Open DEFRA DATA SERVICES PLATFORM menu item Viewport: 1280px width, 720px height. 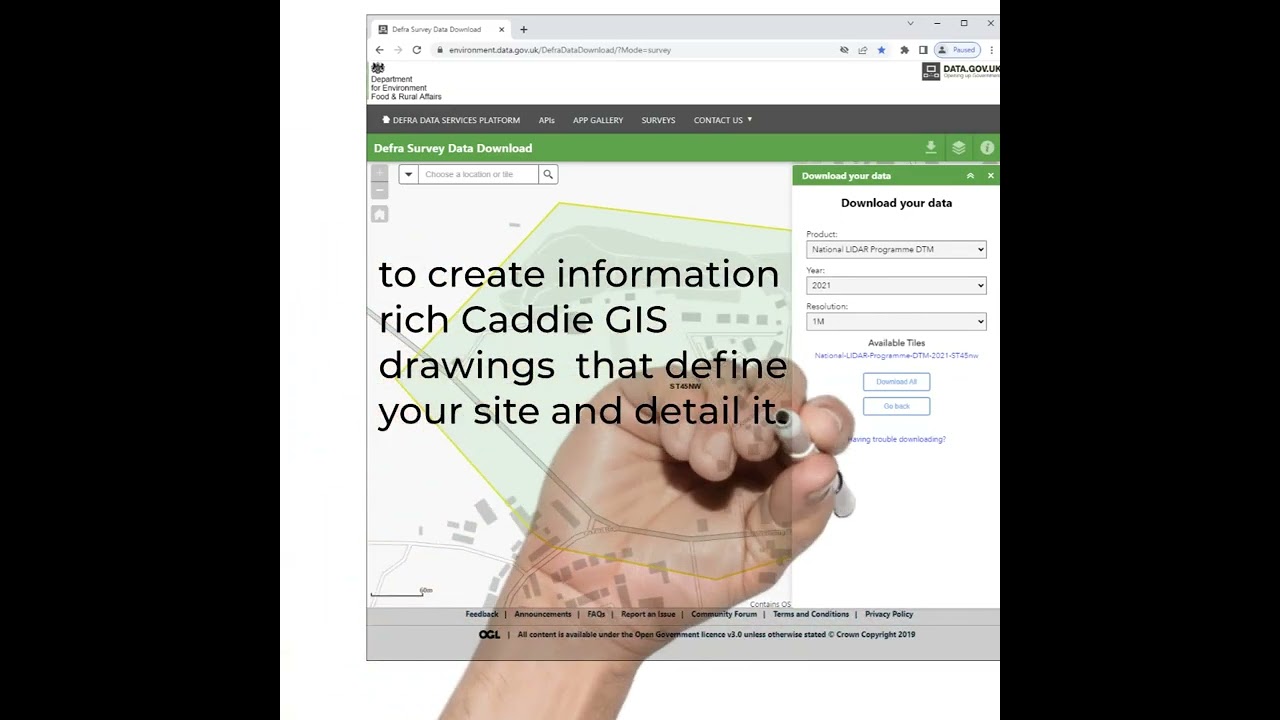[451, 120]
